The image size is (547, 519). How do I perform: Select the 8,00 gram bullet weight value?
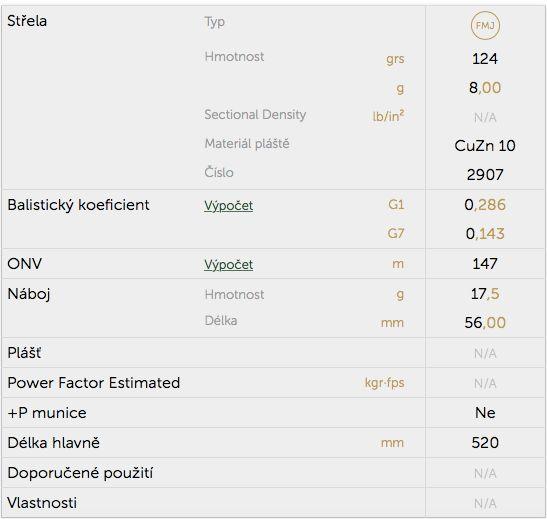[x=485, y=88]
